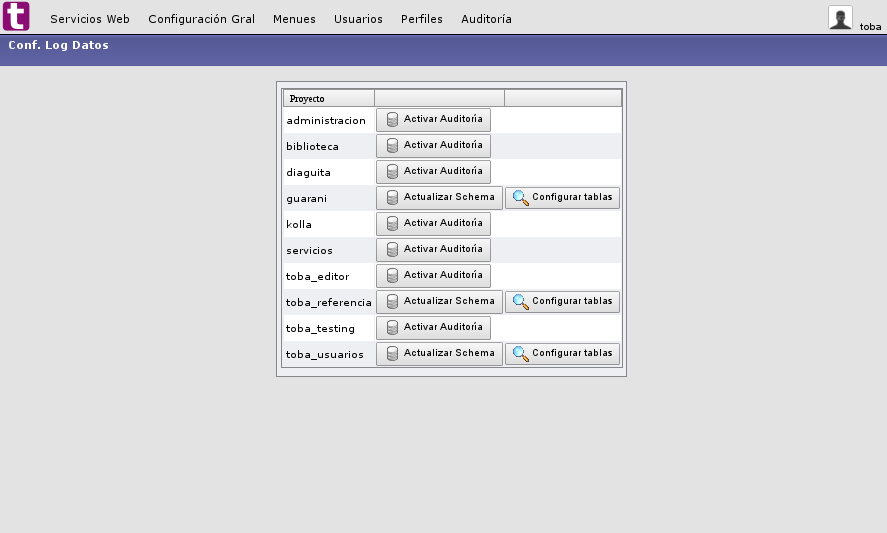Update schema for toba_referencia project

tap(440, 302)
